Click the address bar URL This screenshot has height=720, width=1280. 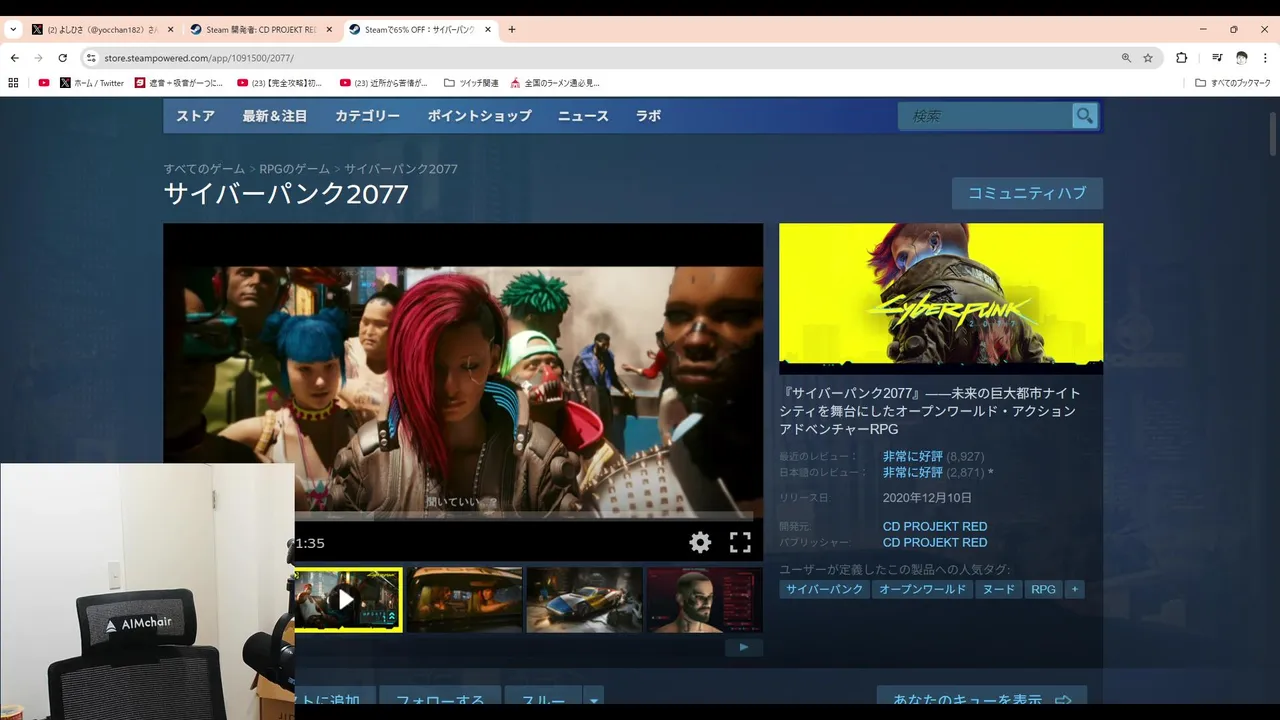(199, 58)
